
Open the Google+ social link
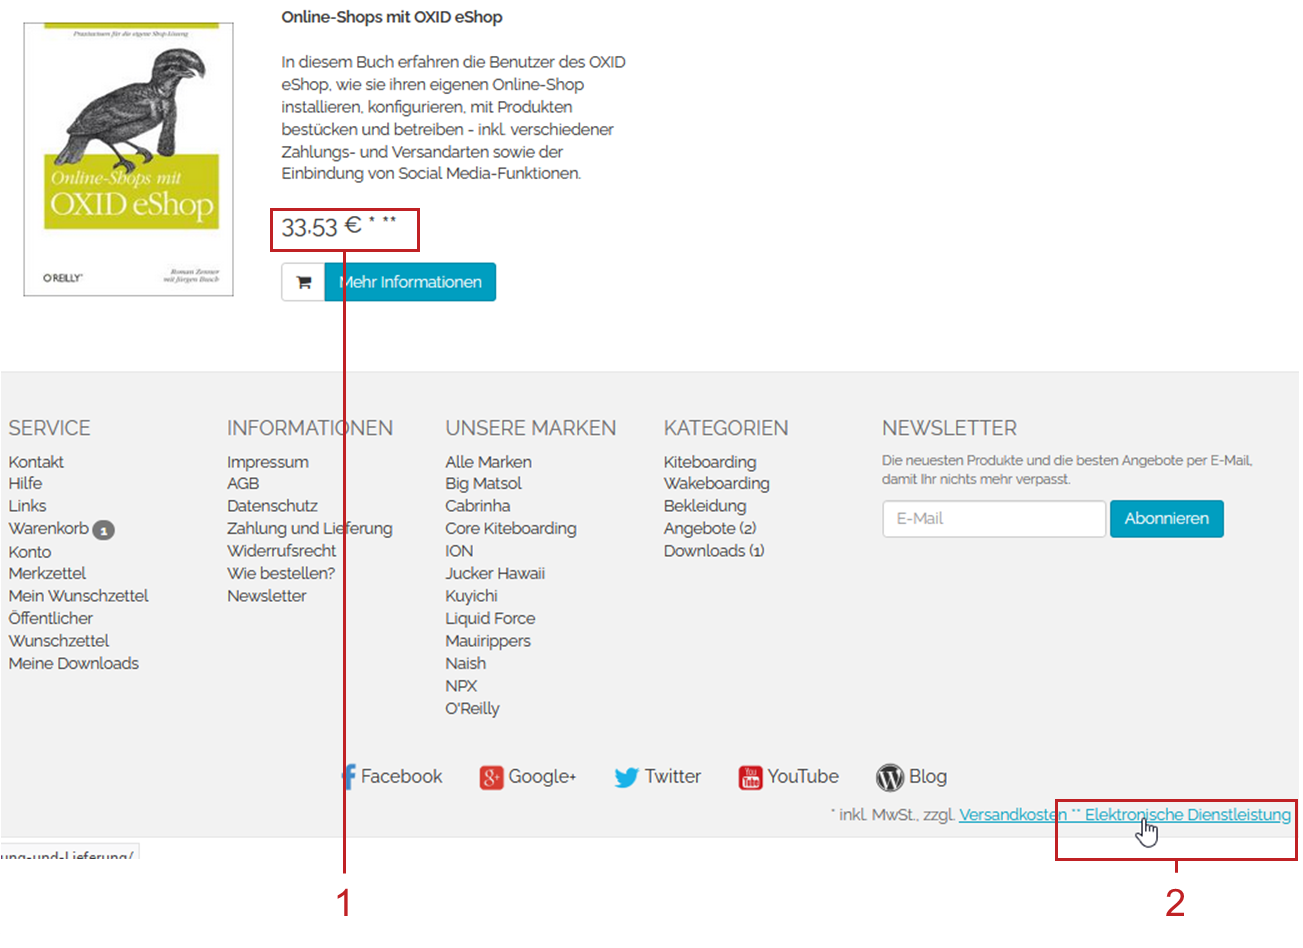point(528,777)
